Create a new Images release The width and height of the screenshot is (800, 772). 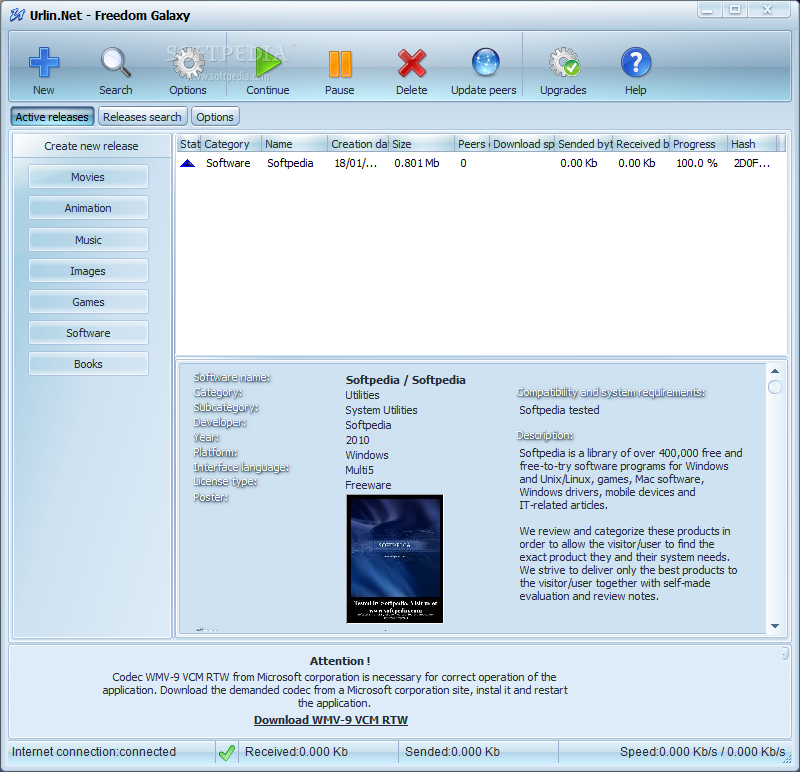(88, 271)
